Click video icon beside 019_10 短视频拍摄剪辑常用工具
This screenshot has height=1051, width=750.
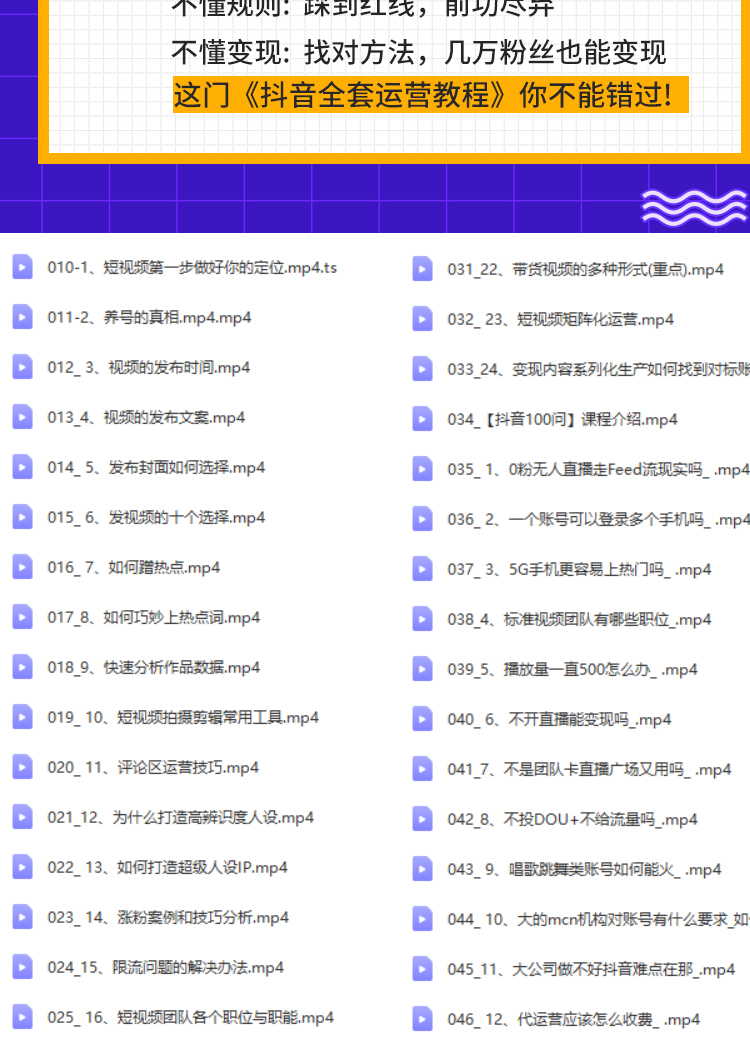[22, 717]
